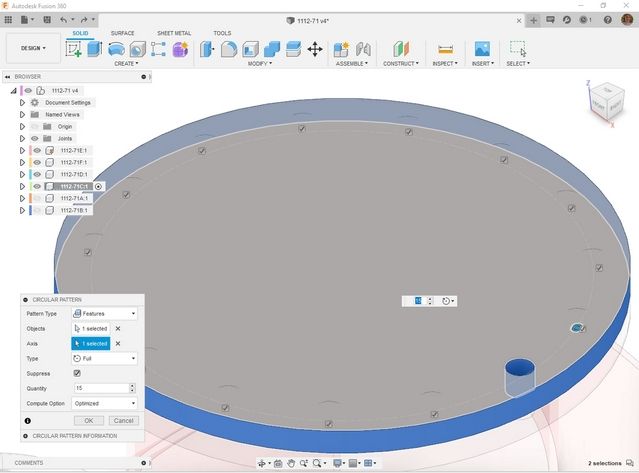Activate the Move/Copy arrows icon
Viewport: 639px width, 473px height.
pyautogui.click(x=315, y=49)
